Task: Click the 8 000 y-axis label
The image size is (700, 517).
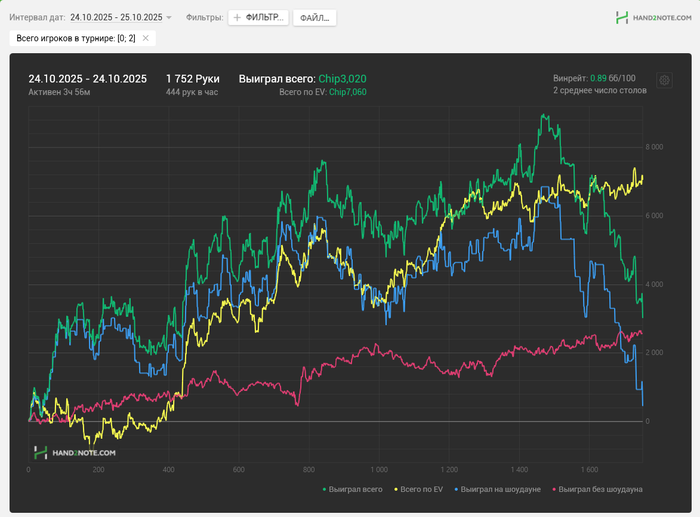Action: tap(654, 147)
